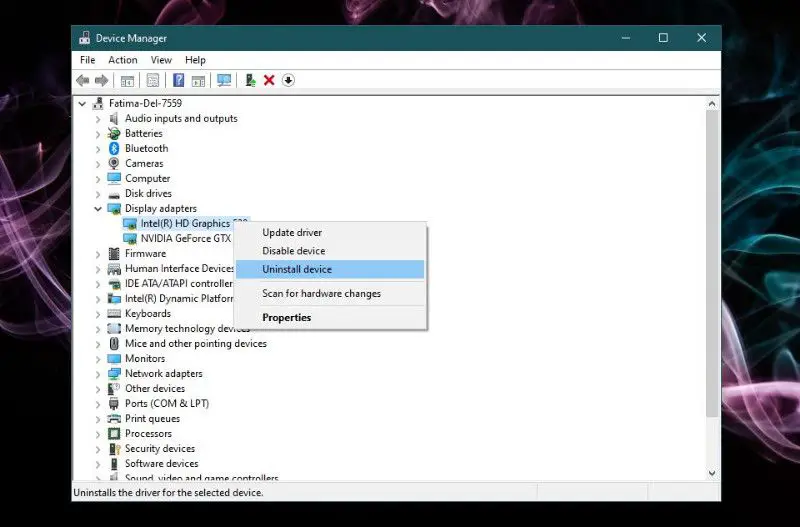Select the Monitors category icon
Image resolution: width=800 pixels, height=527 pixels.
[x=114, y=359]
